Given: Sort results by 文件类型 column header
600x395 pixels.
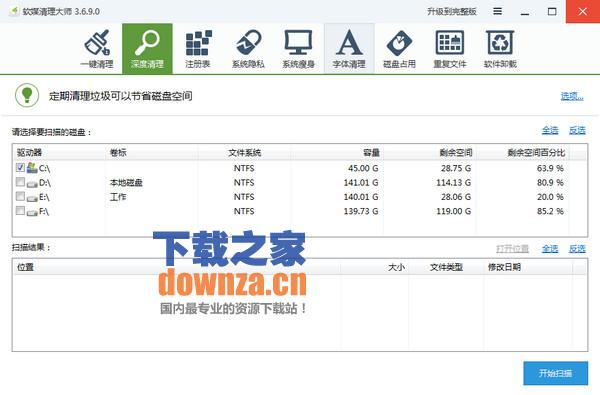Looking at the screenshot, I should [x=446, y=267].
